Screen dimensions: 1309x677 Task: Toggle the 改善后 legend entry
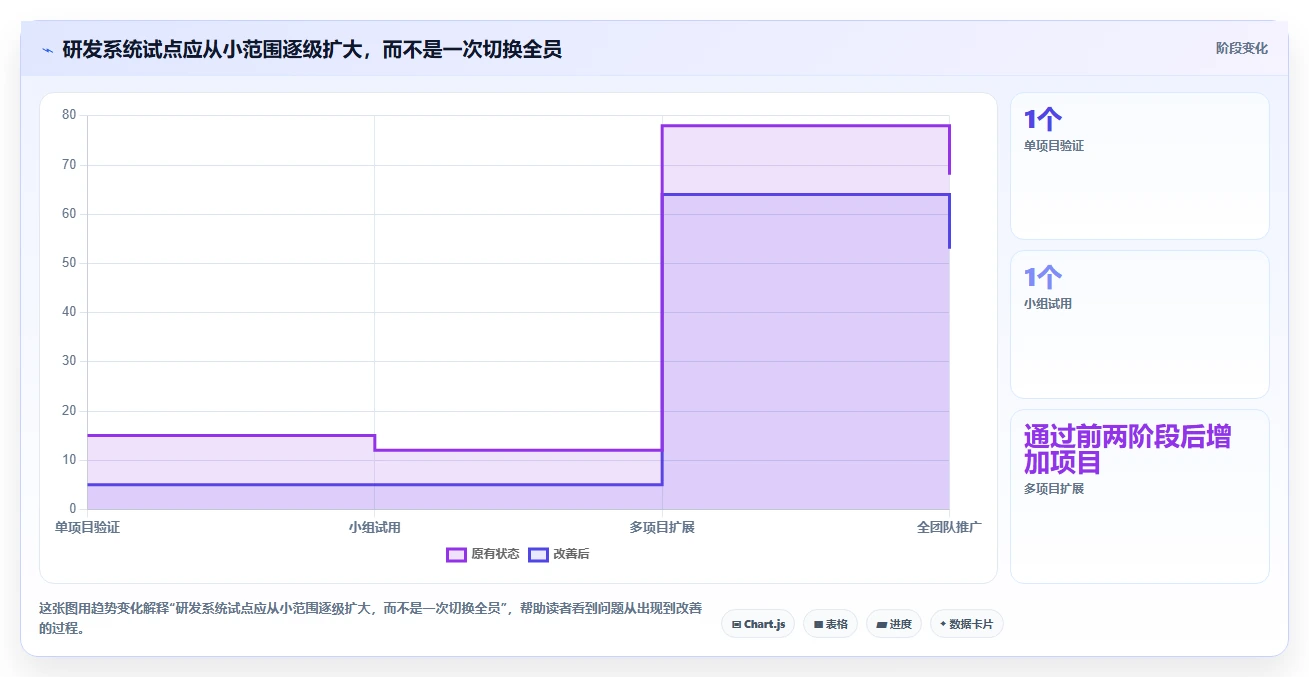559,554
